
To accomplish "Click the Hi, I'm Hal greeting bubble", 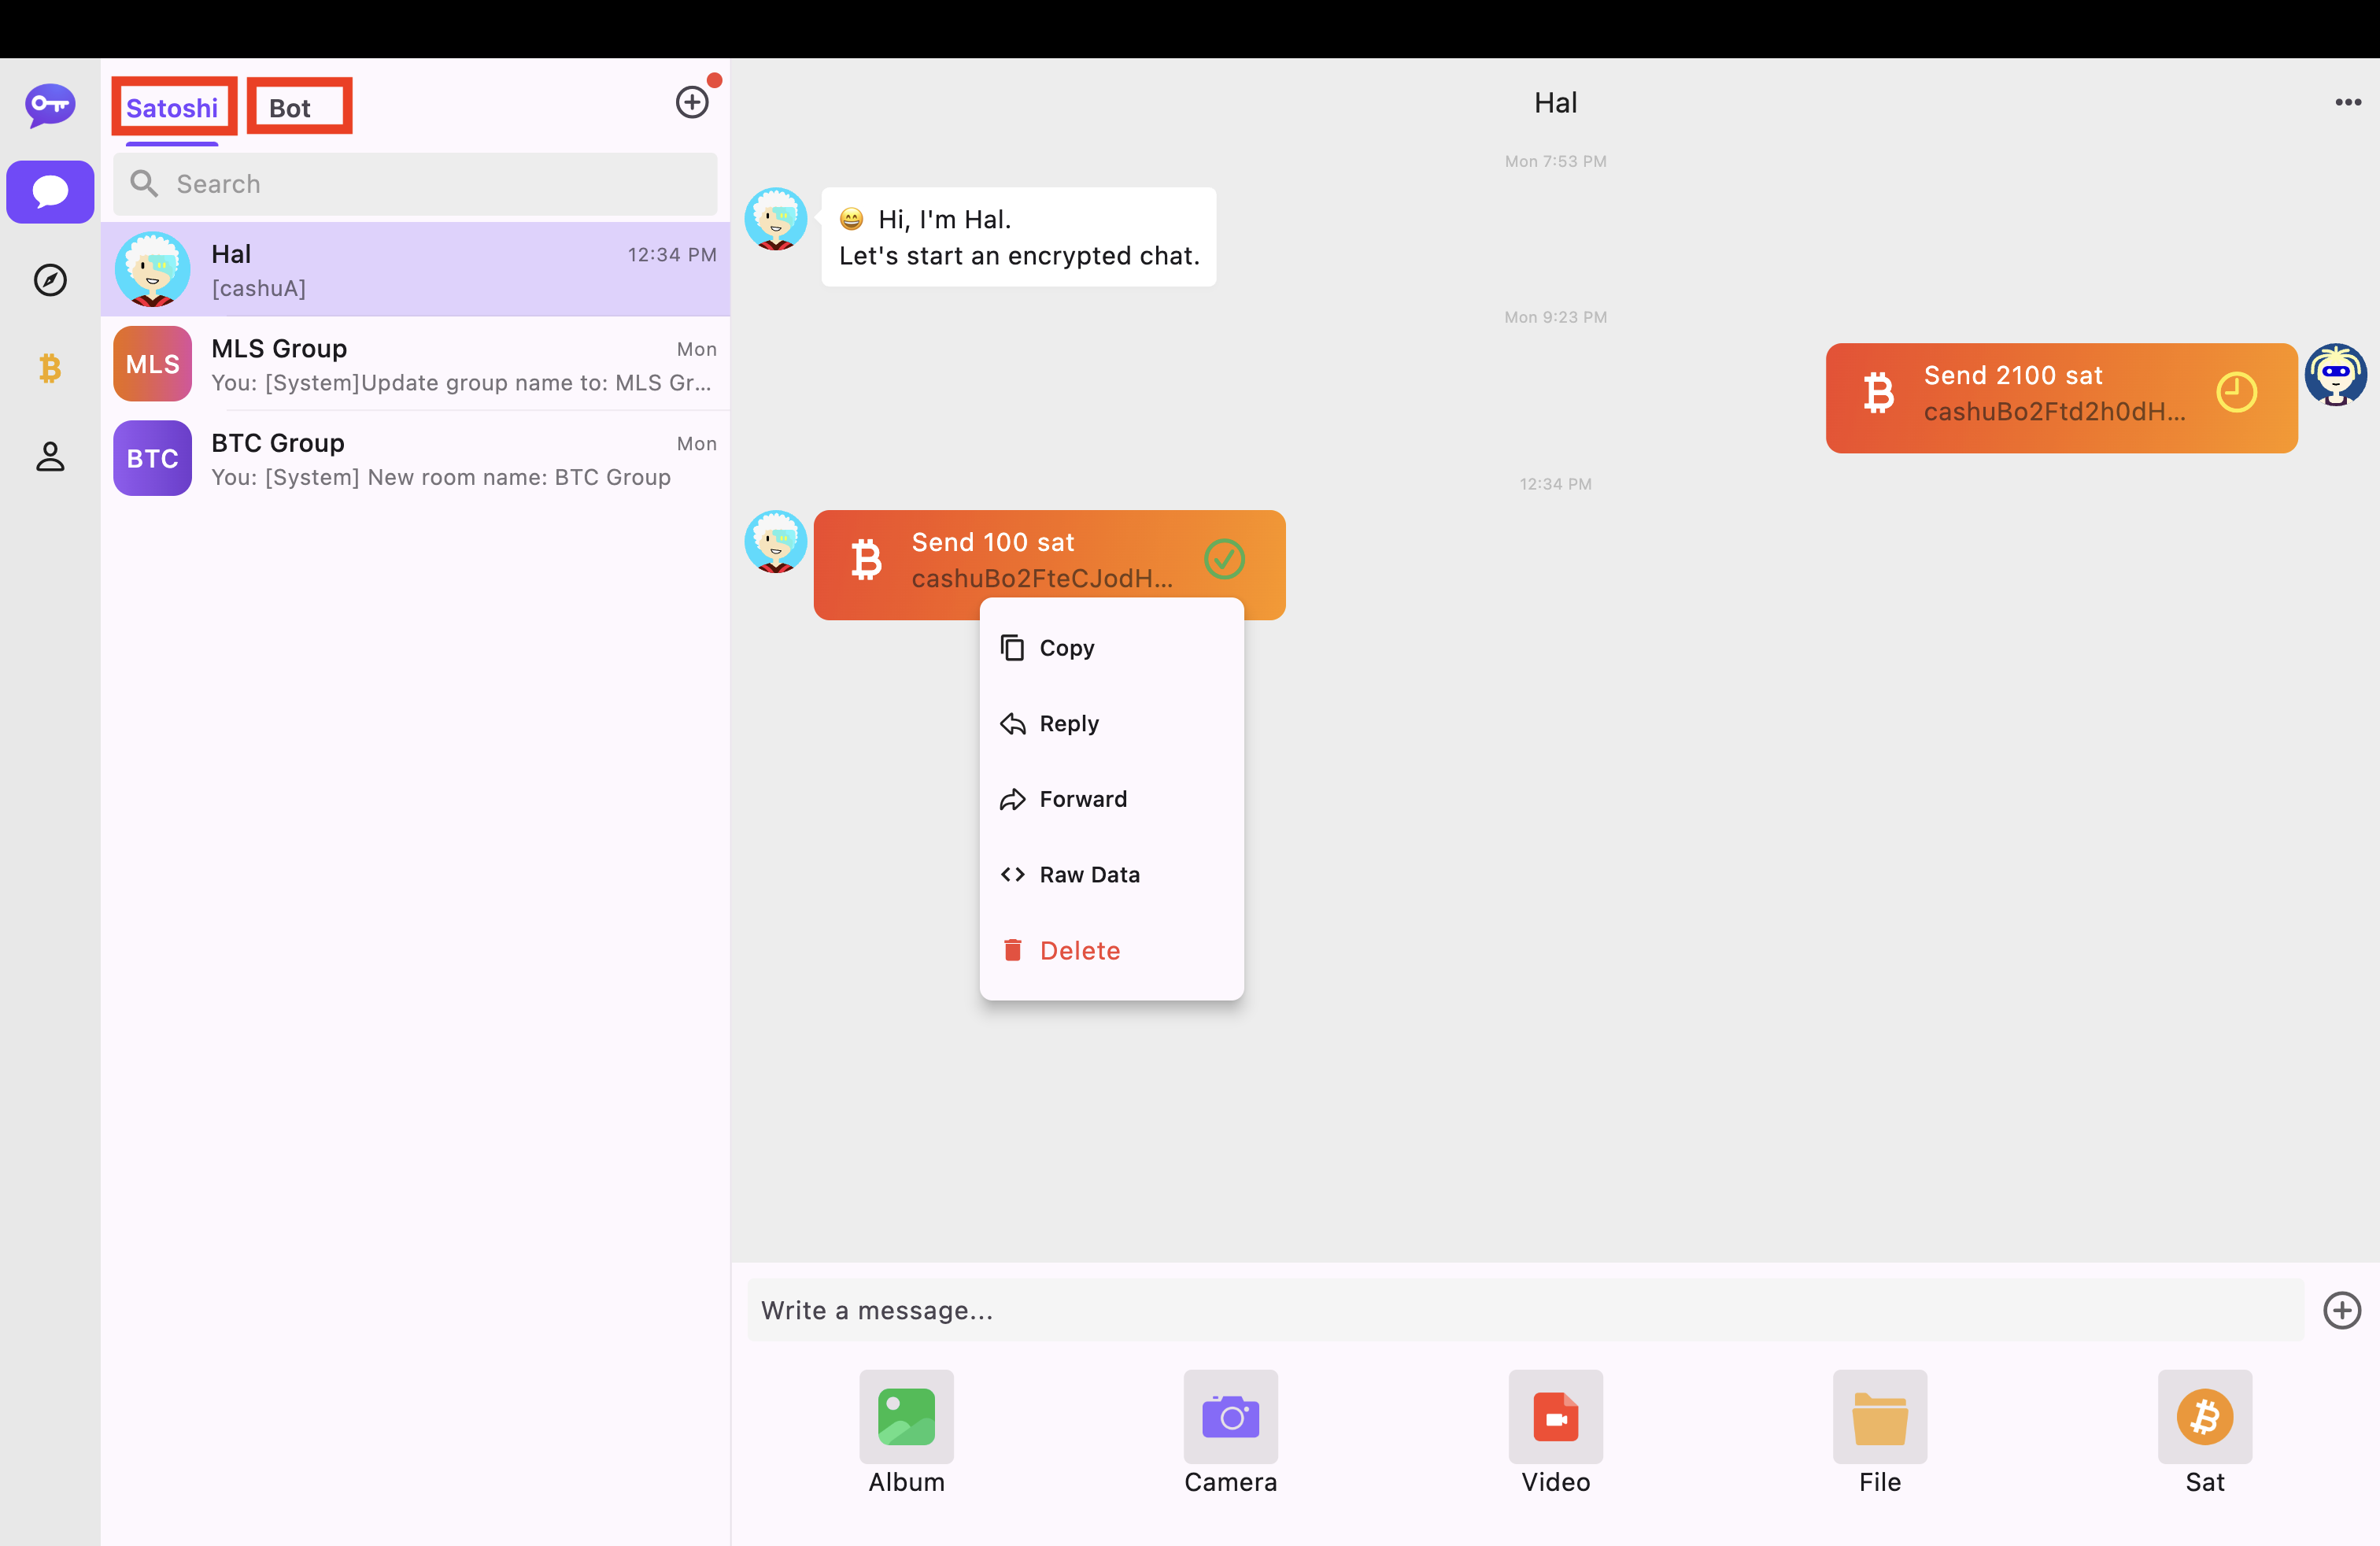I will (1019, 237).
